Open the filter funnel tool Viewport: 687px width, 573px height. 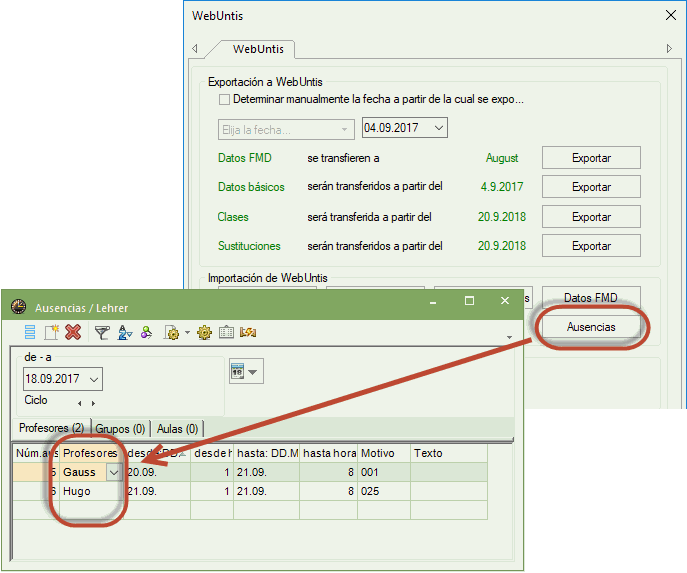click(x=102, y=333)
